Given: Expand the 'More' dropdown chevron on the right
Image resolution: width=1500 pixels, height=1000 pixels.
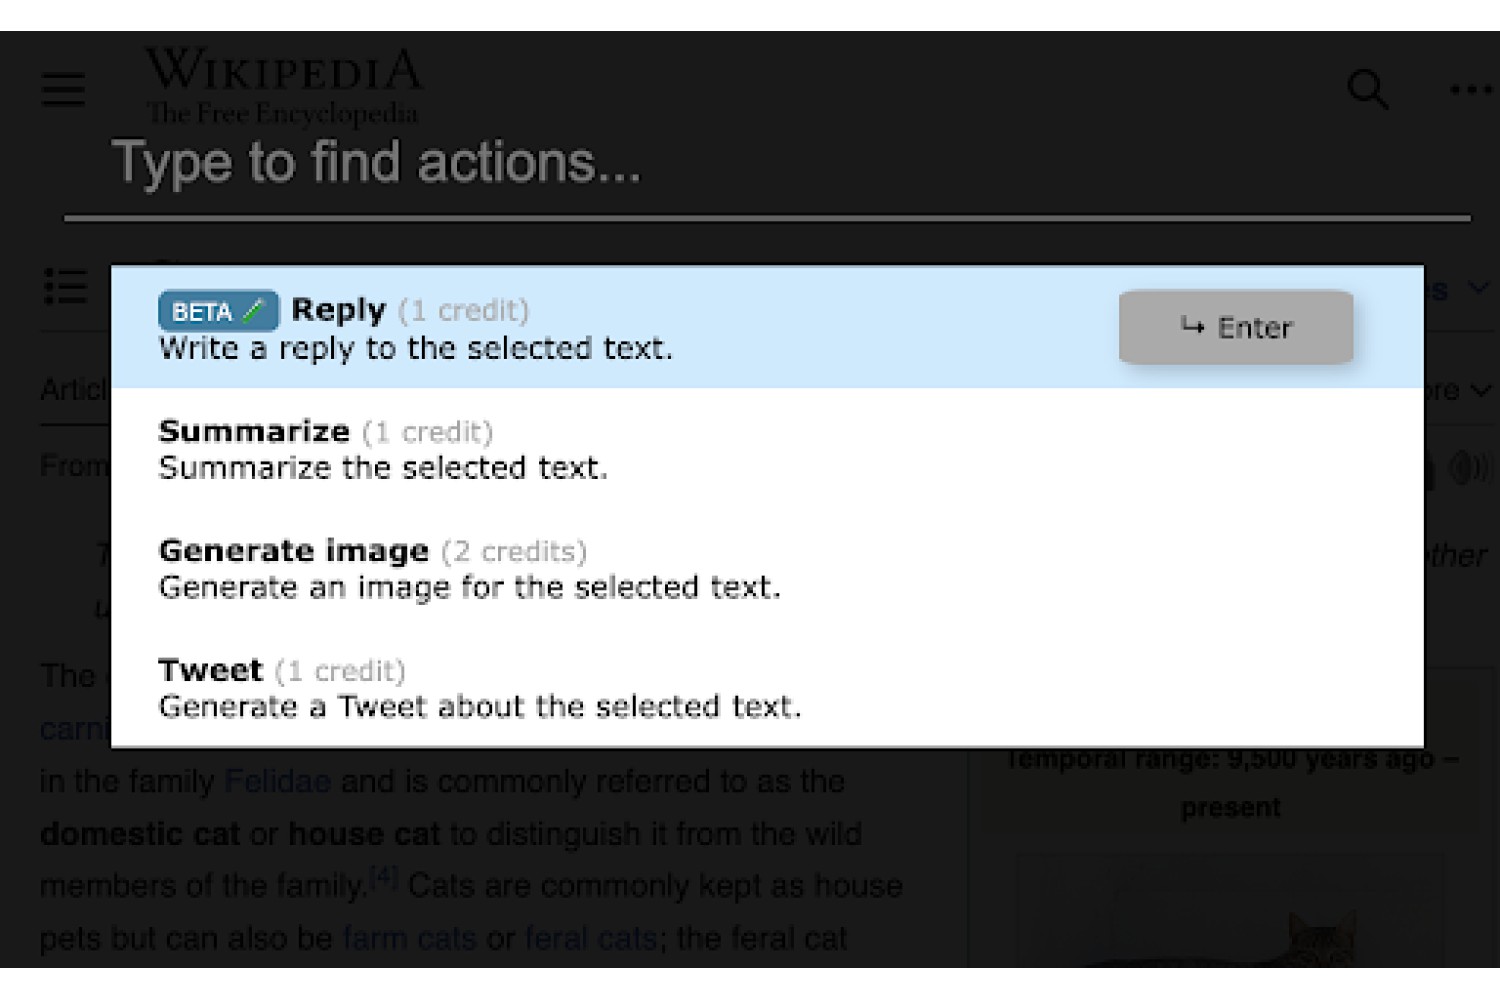Looking at the screenshot, I should click(x=1481, y=390).
